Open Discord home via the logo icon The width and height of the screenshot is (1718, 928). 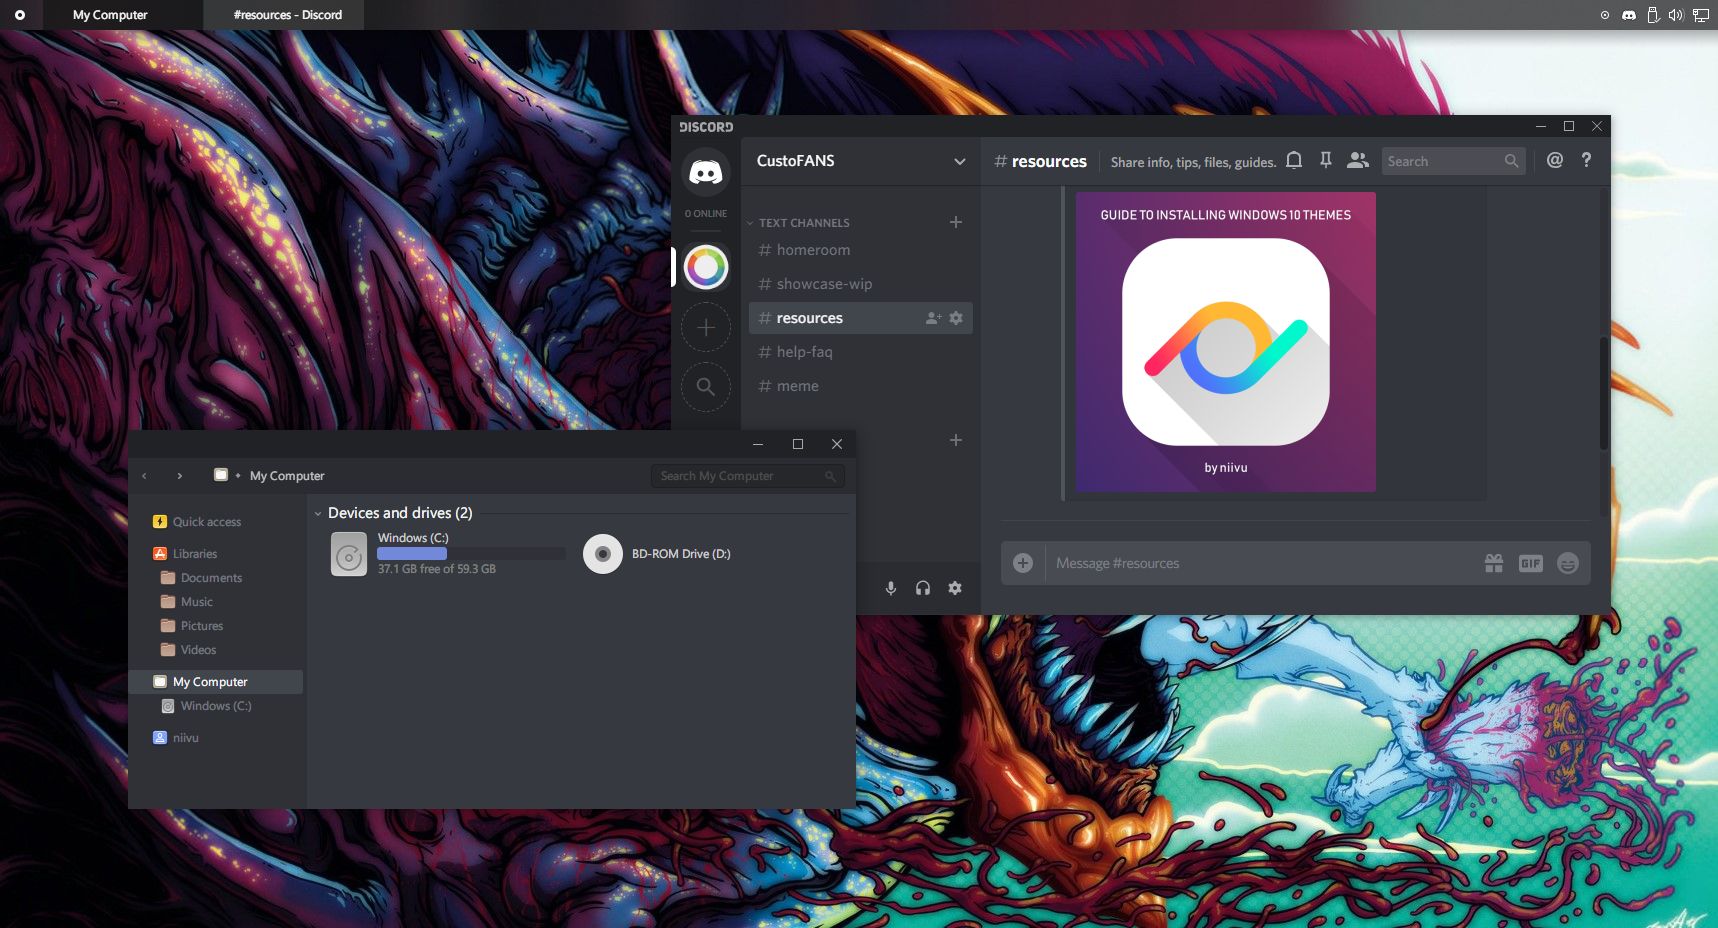pyautogui.click(x=706, y=173)
